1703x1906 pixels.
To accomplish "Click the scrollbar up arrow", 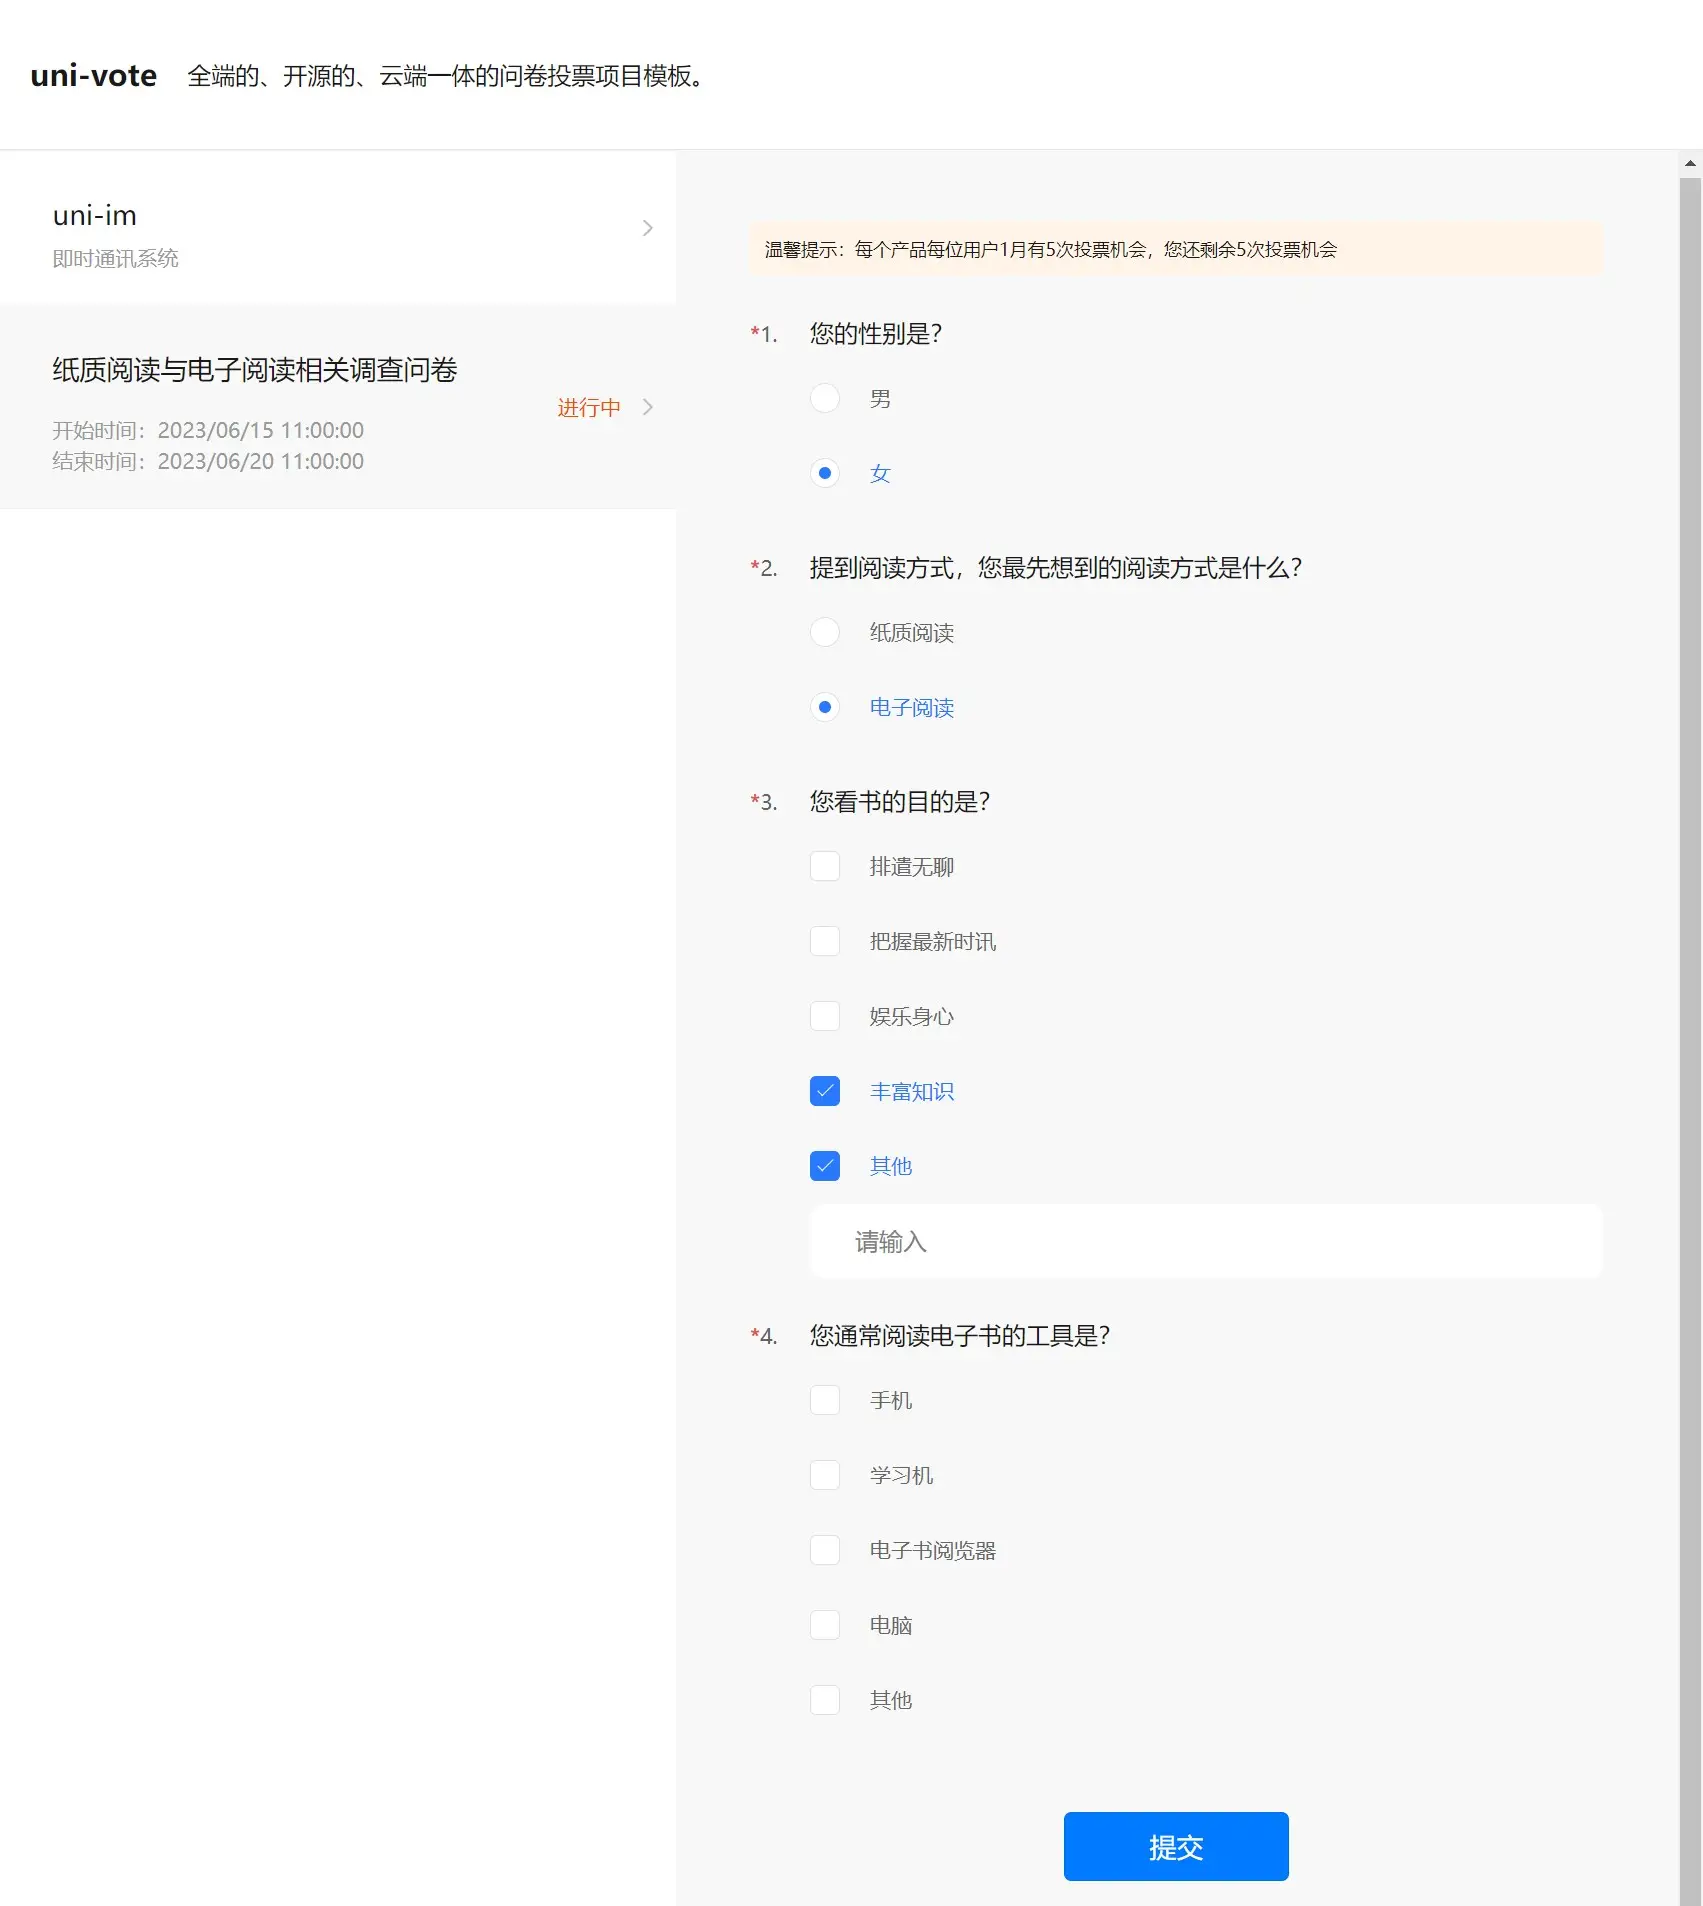I will (1690, 163).
